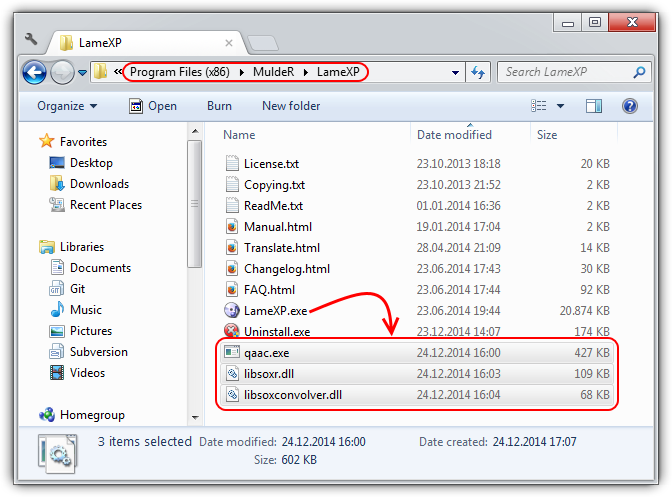Click the change view icon
Viewport: 672px width, 497px height.
point(539,106)
